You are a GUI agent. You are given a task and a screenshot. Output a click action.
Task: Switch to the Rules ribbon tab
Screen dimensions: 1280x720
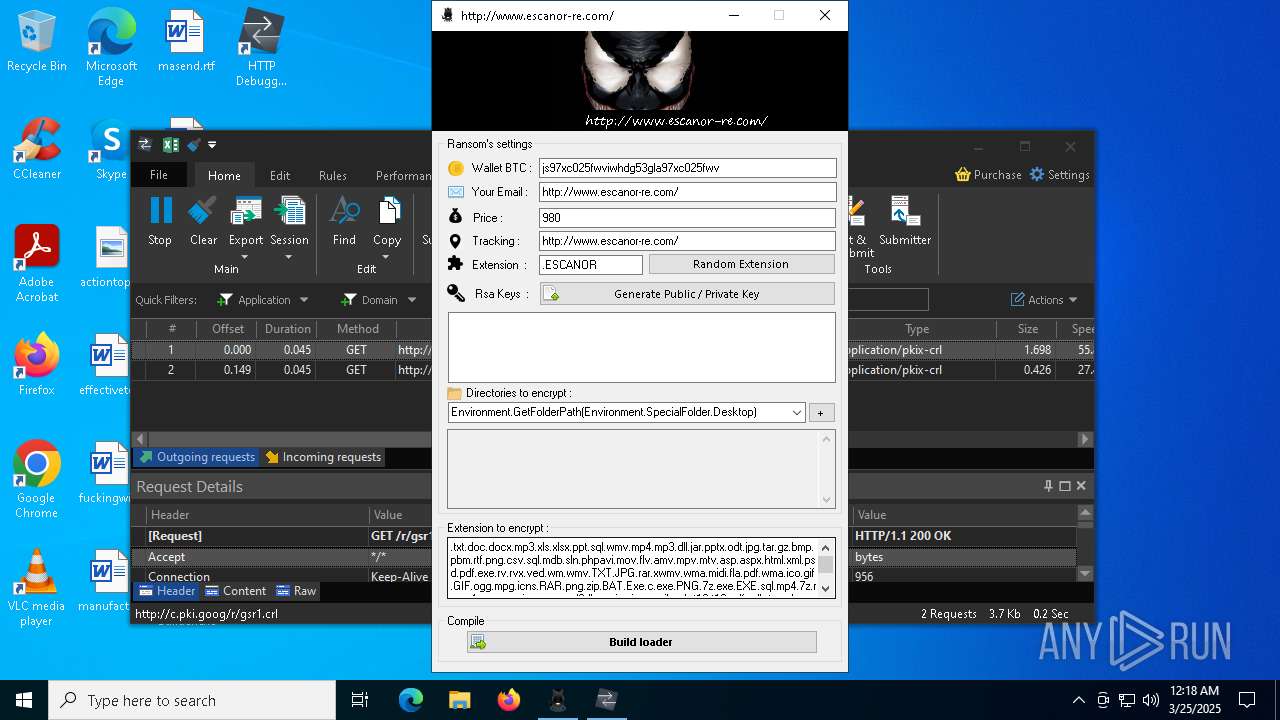[333, 175]
